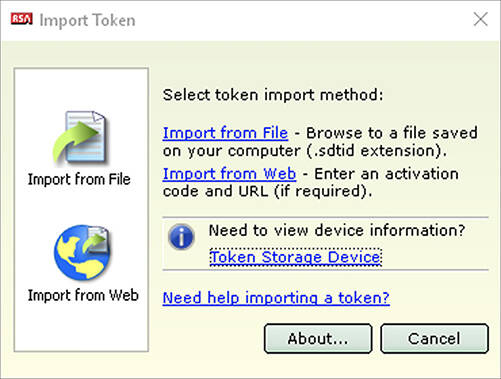Open the Token Storage Device link

click(x=296, y=257)
